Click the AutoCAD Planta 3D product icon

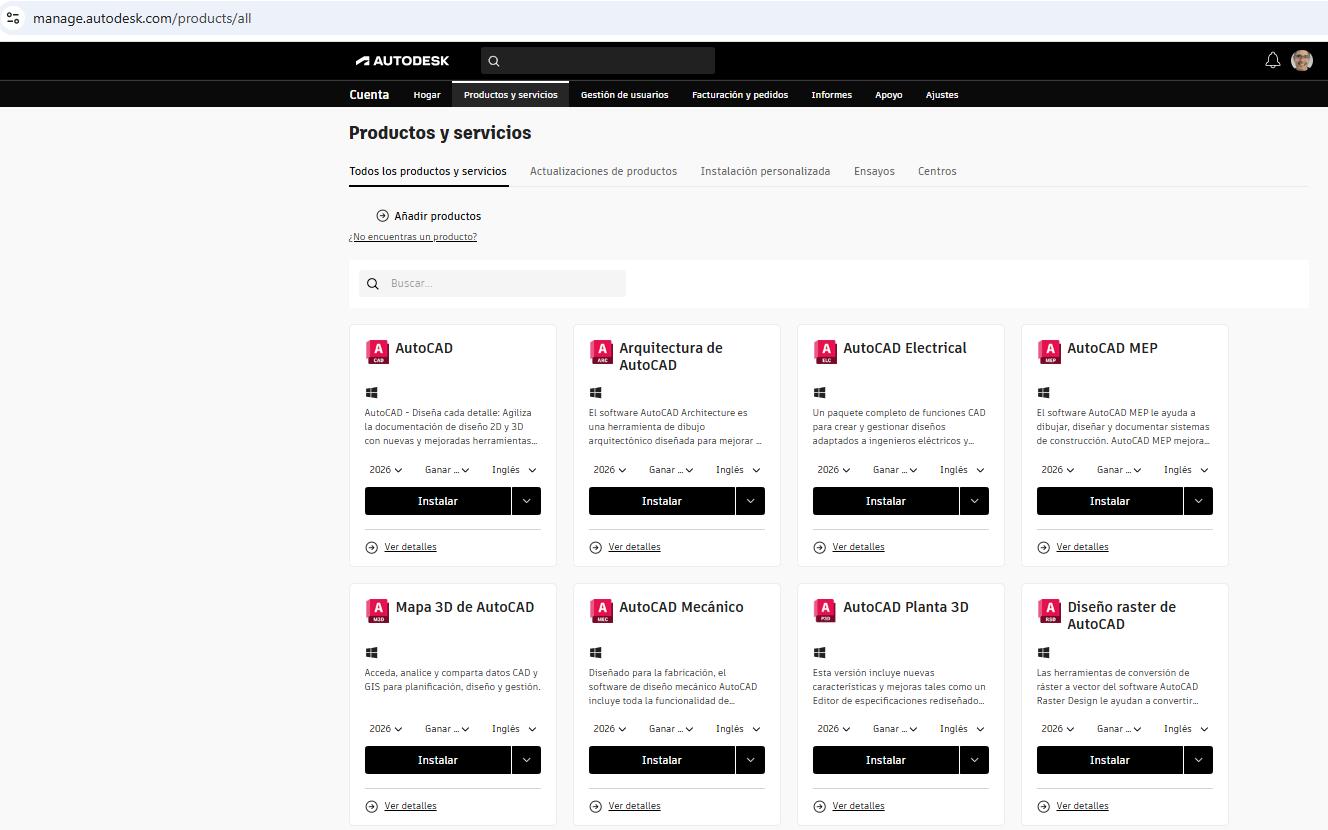point(825,610)
